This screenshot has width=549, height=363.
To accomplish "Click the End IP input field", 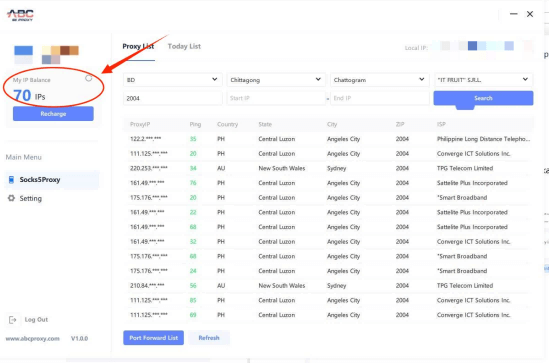I will pos(380,98).
